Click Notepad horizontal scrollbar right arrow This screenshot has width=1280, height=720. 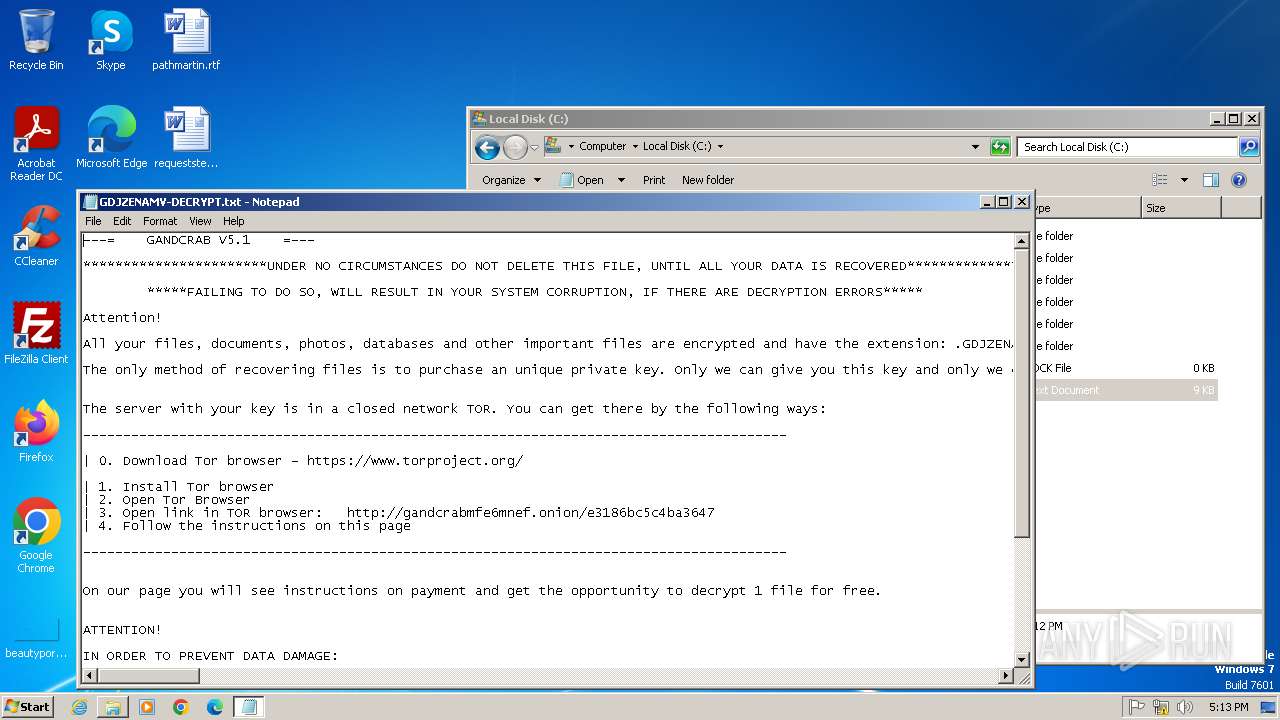(1006, 676)
